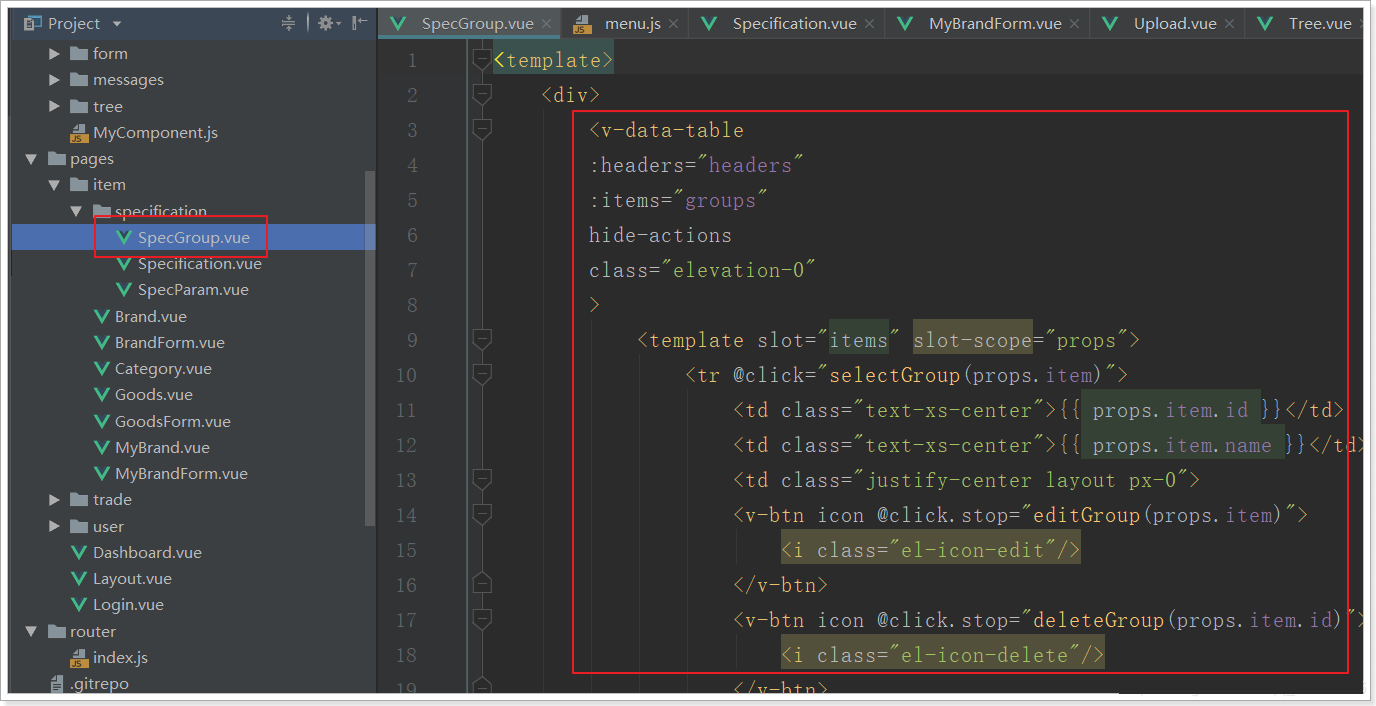The image size is (1376, 706).
Task: Click the 'headers' attribute value on line 4
Action: pyautogui.click(x=750, y=165)
